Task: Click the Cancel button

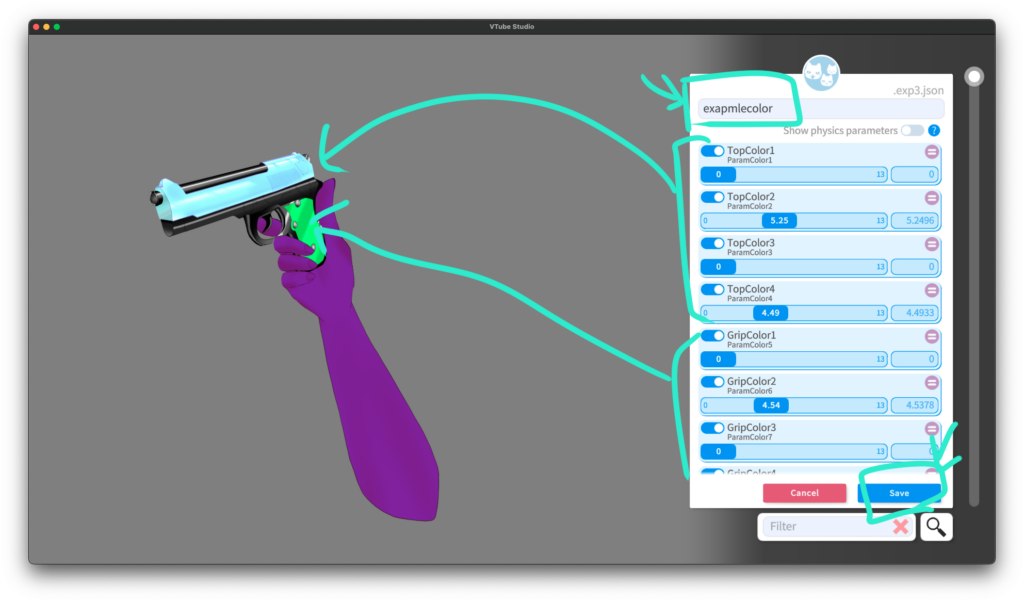Action: point(804,493)
